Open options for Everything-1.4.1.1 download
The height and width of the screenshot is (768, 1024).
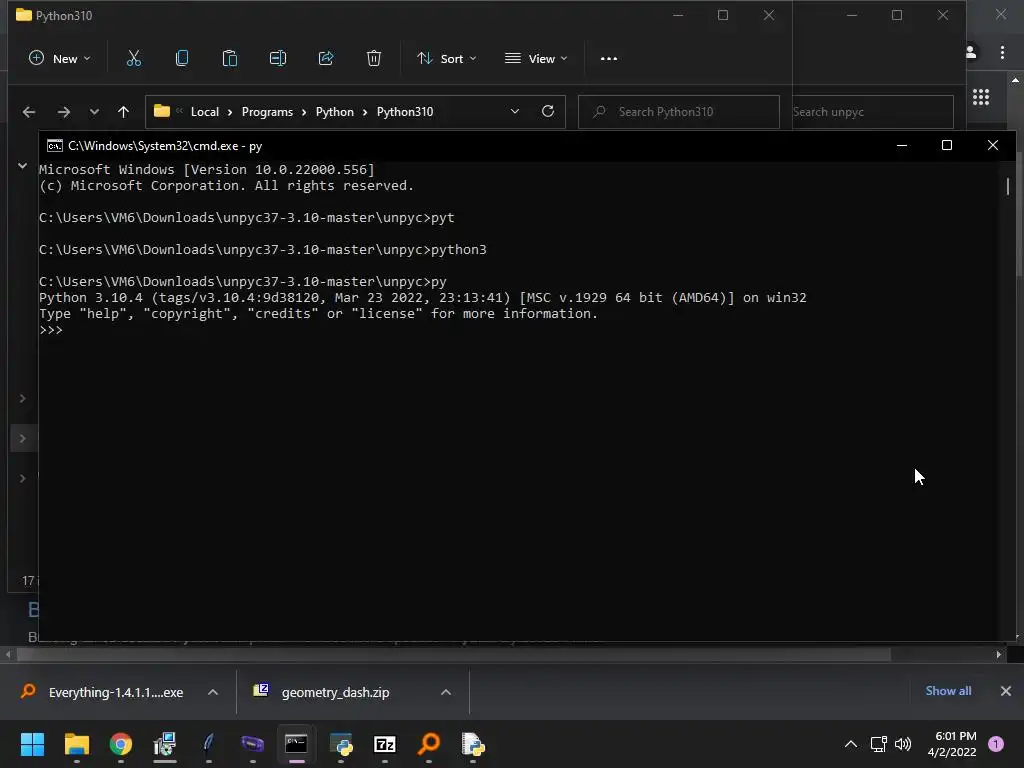coord(213,692)
